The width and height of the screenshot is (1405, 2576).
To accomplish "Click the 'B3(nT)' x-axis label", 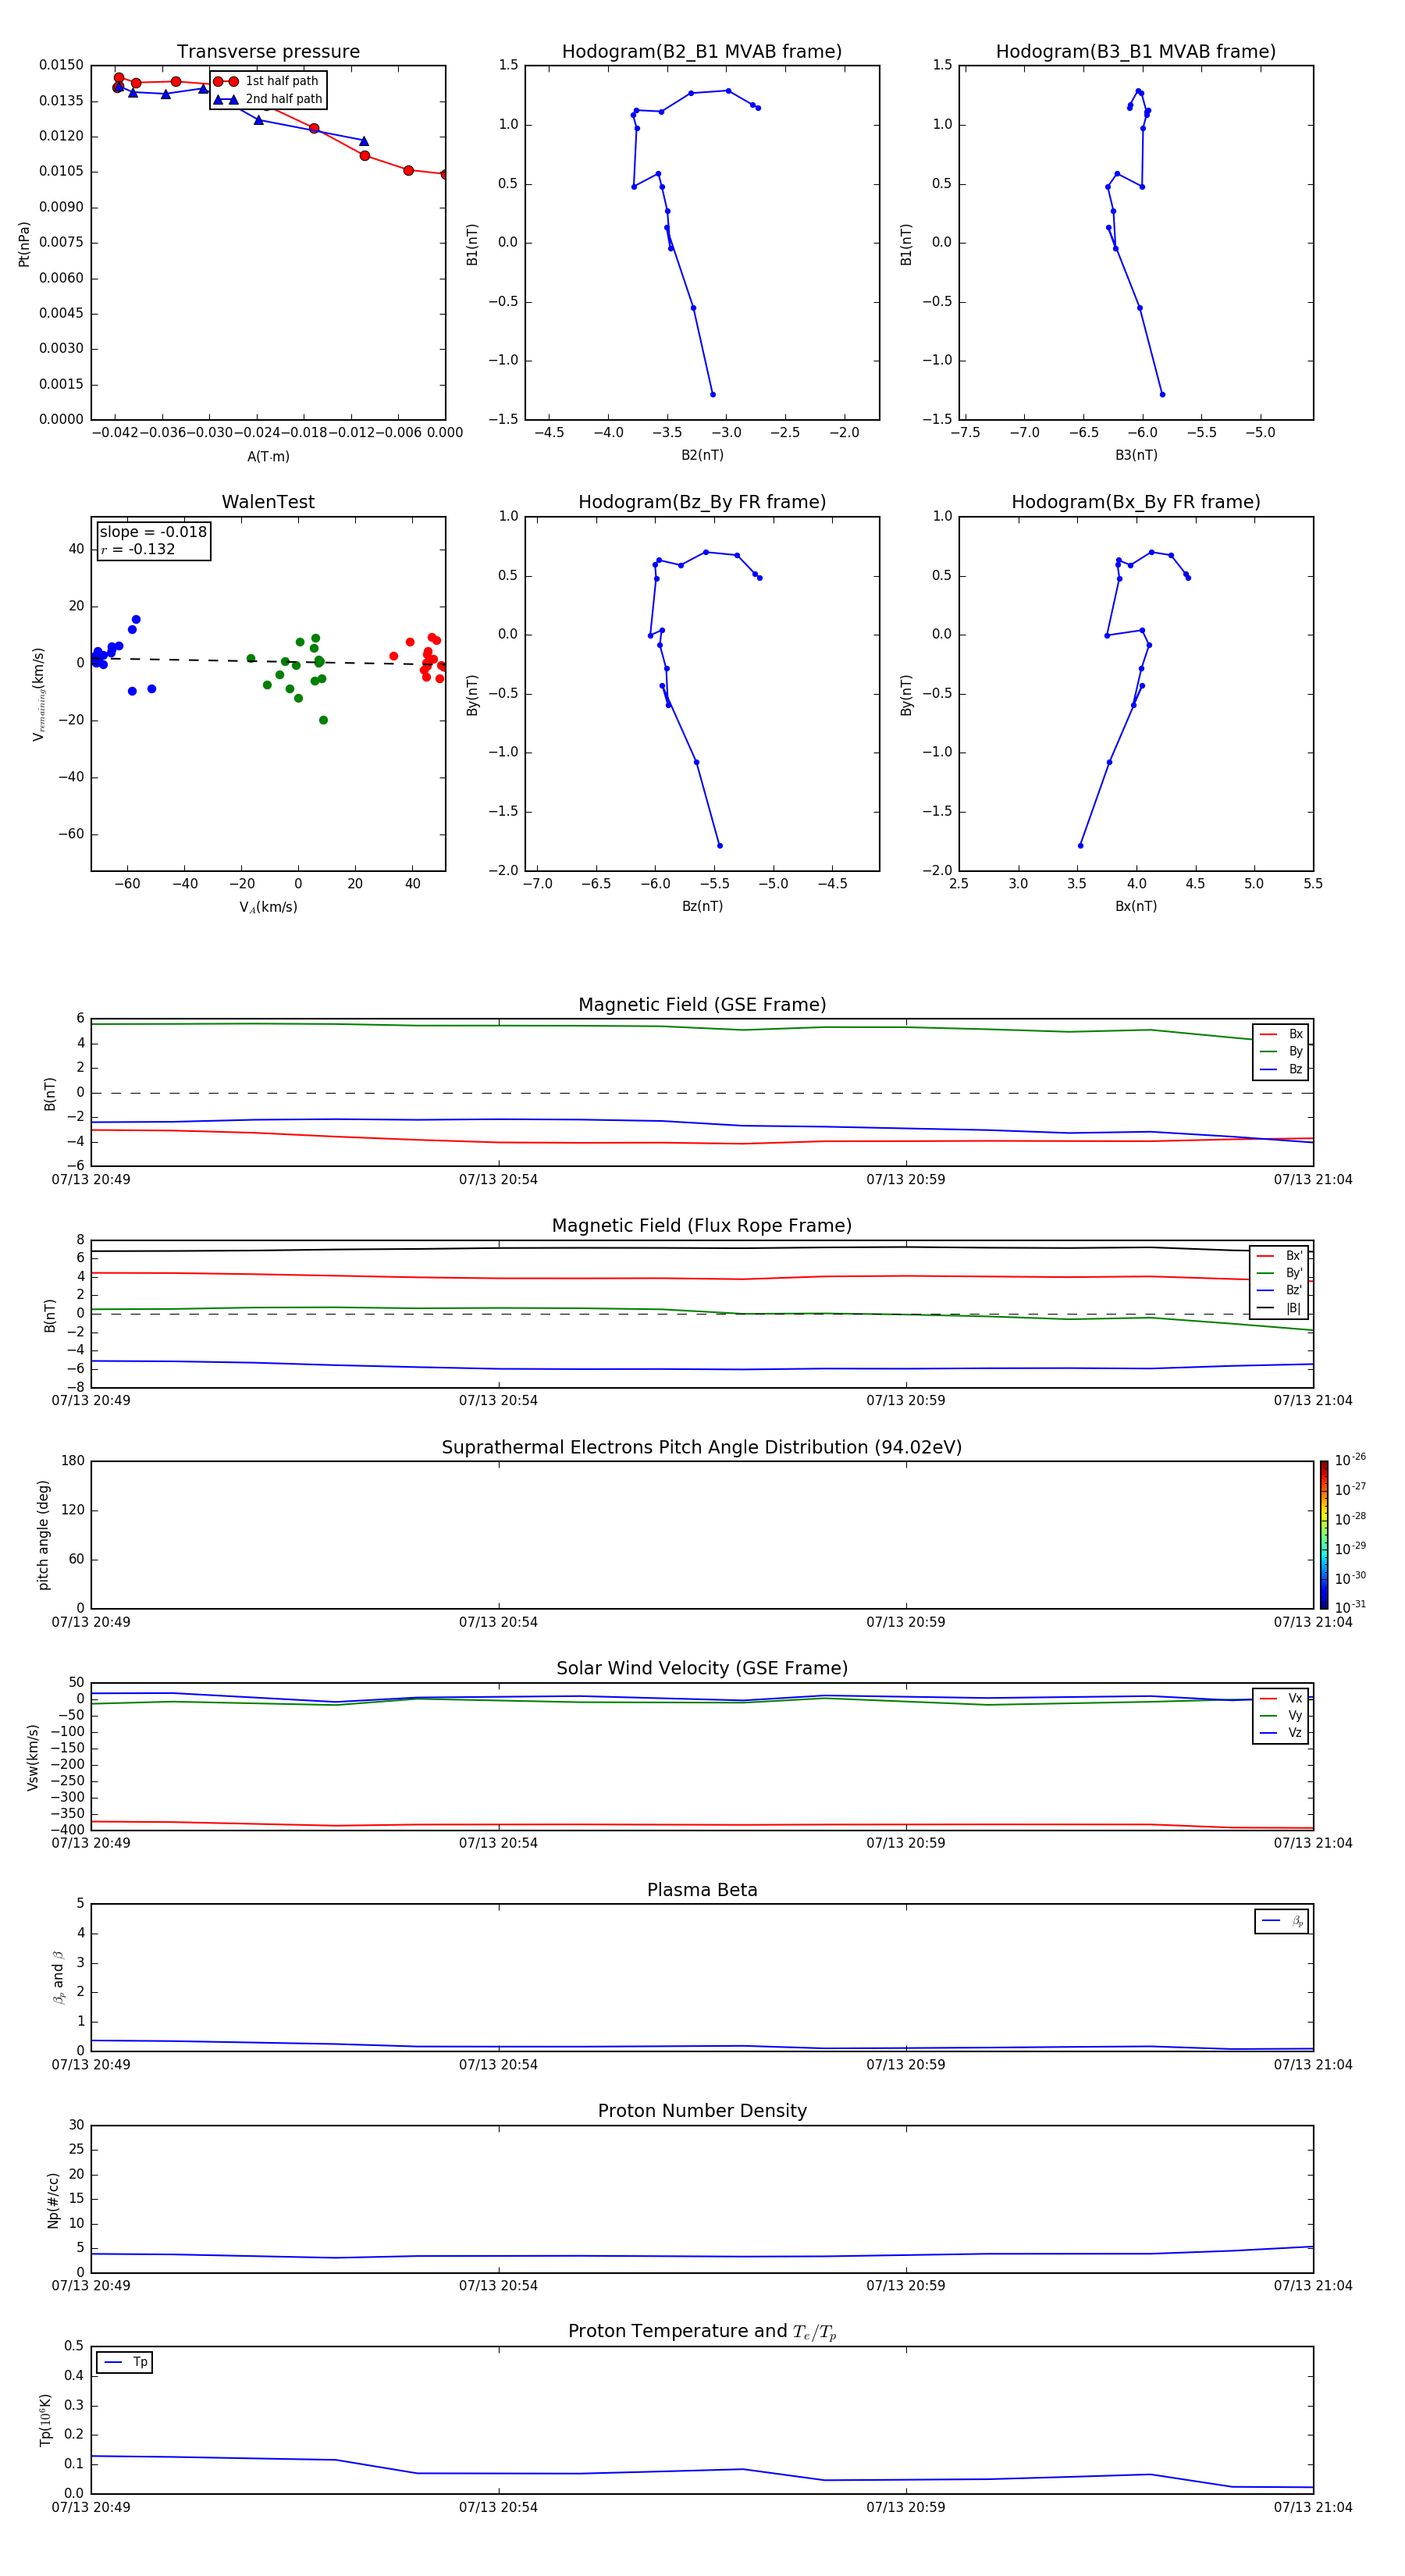I will tap(1136, 455).
